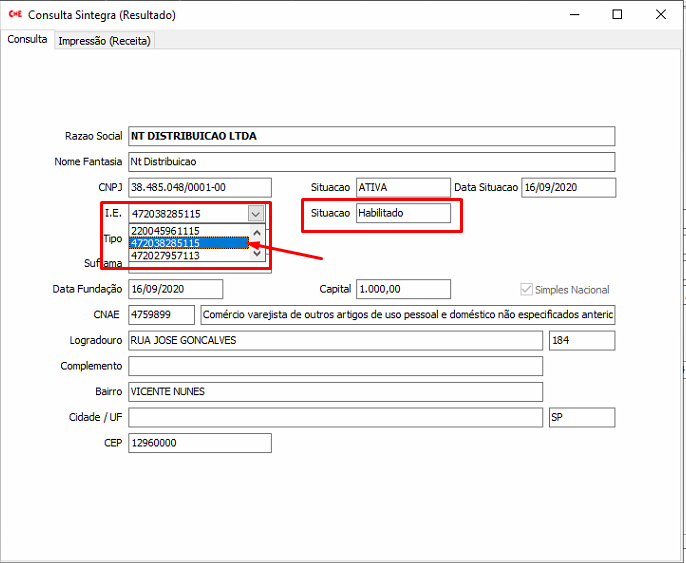Click the Razao Social field
686x563 pixels.
point(371,136)
